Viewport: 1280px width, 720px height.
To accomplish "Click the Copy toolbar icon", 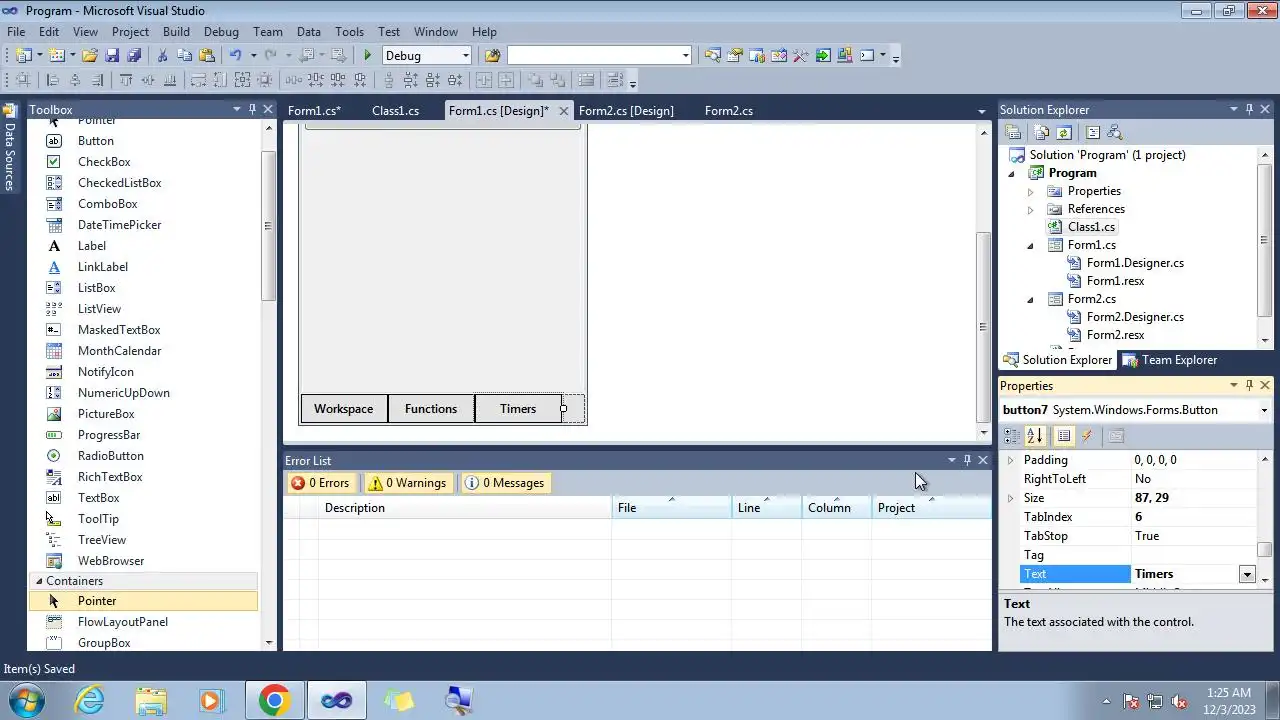I will point(185,55).
